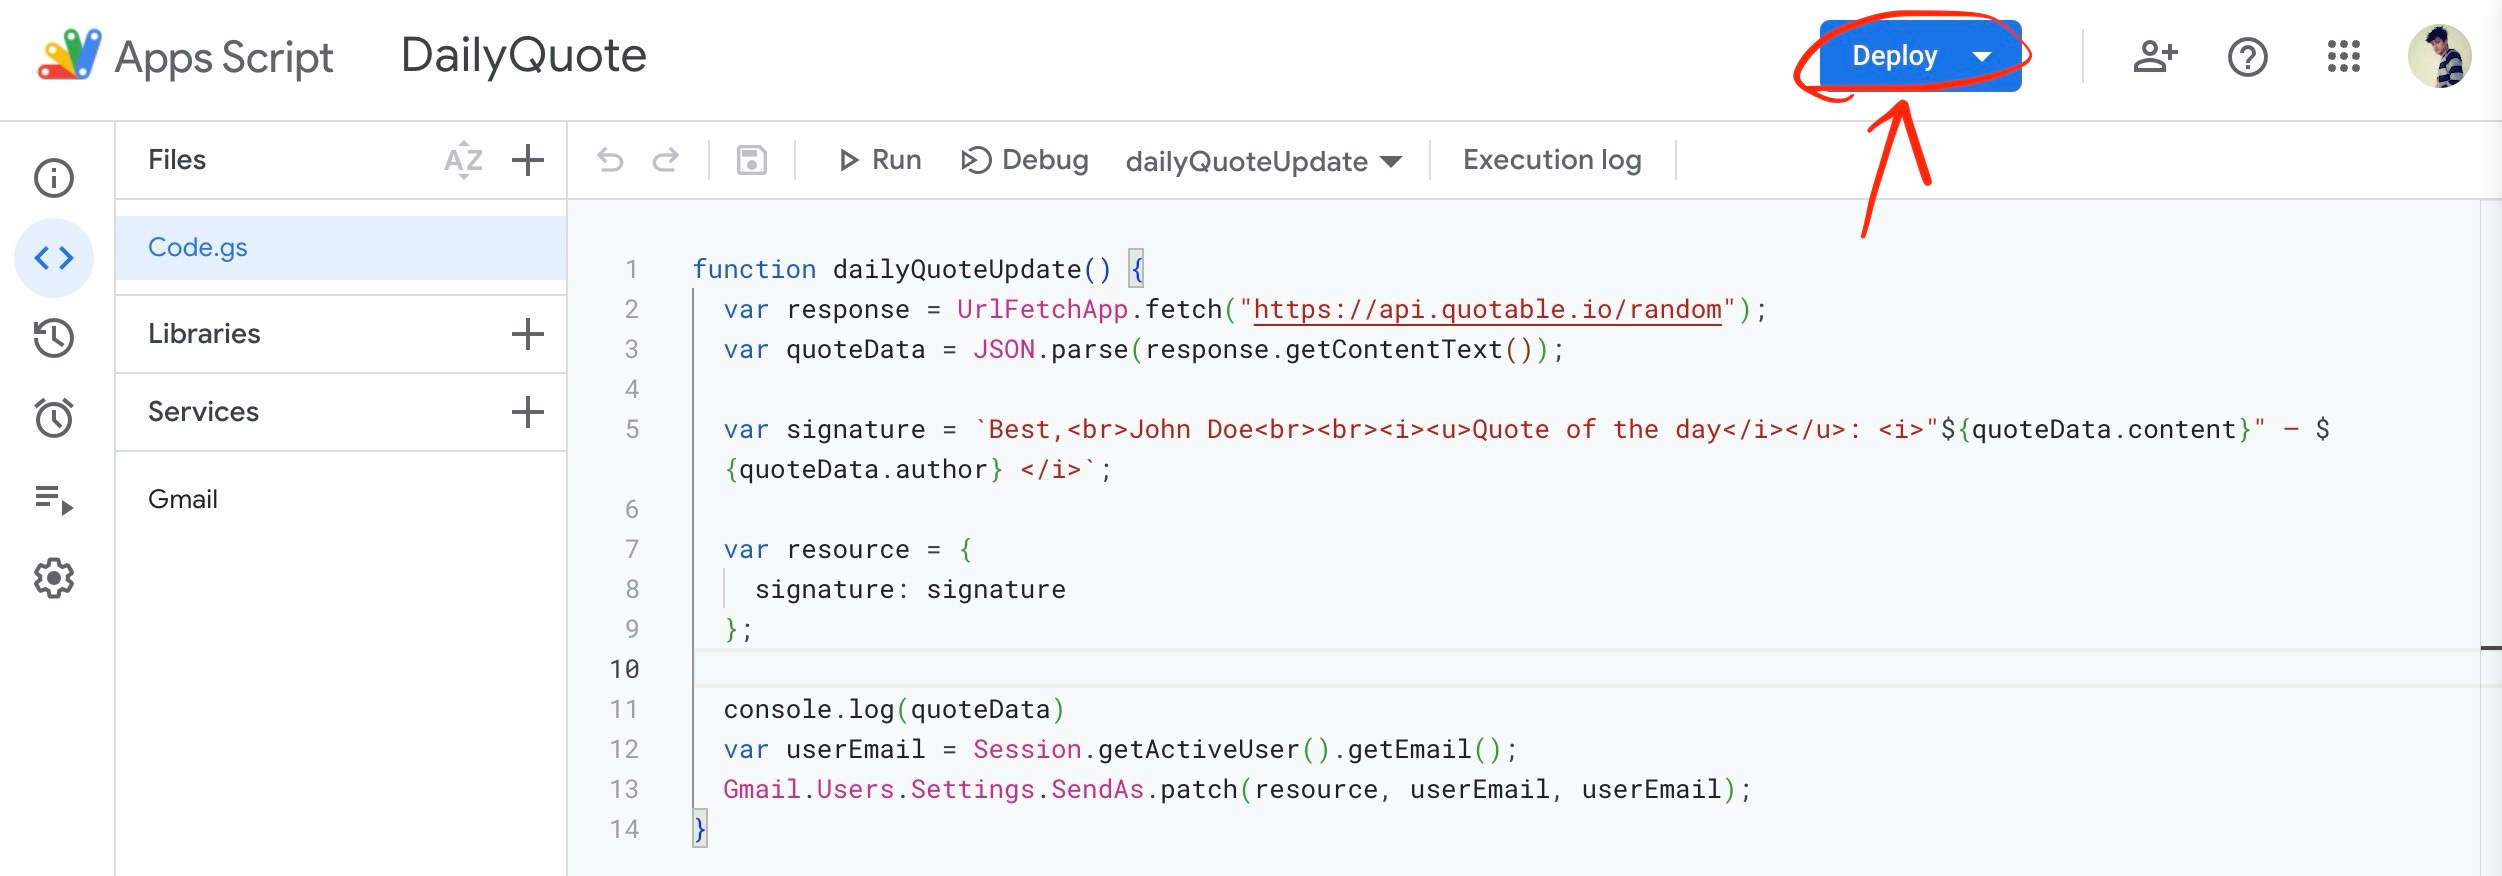Viewport: 2502px width, 876px height.
Task: Click Session.getActiveUser on line 12
Action: 1136,749
